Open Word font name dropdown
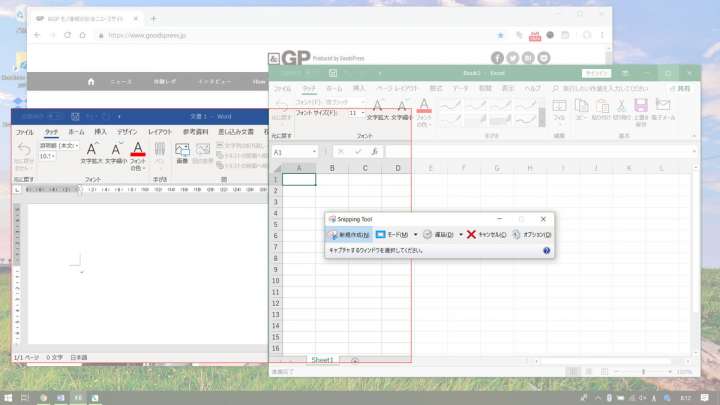720x405 pixels. 77,146
